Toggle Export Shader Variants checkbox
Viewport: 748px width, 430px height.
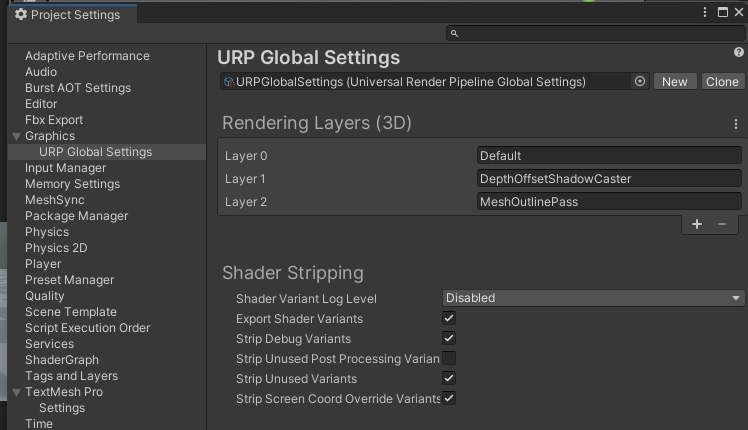tap(449, 319)
